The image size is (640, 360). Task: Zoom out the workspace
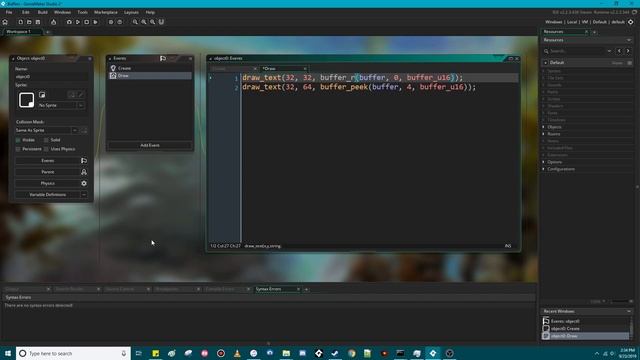click(135, 22)
